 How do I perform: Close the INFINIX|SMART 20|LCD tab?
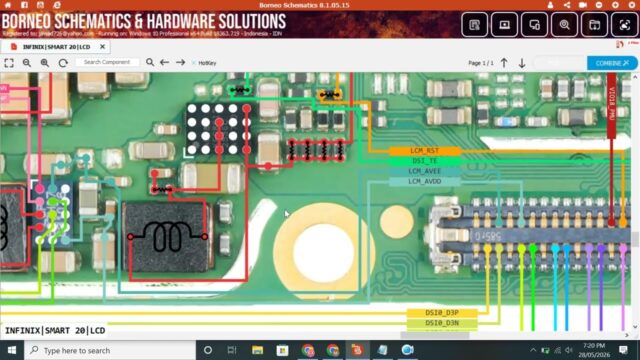[102, 47]
